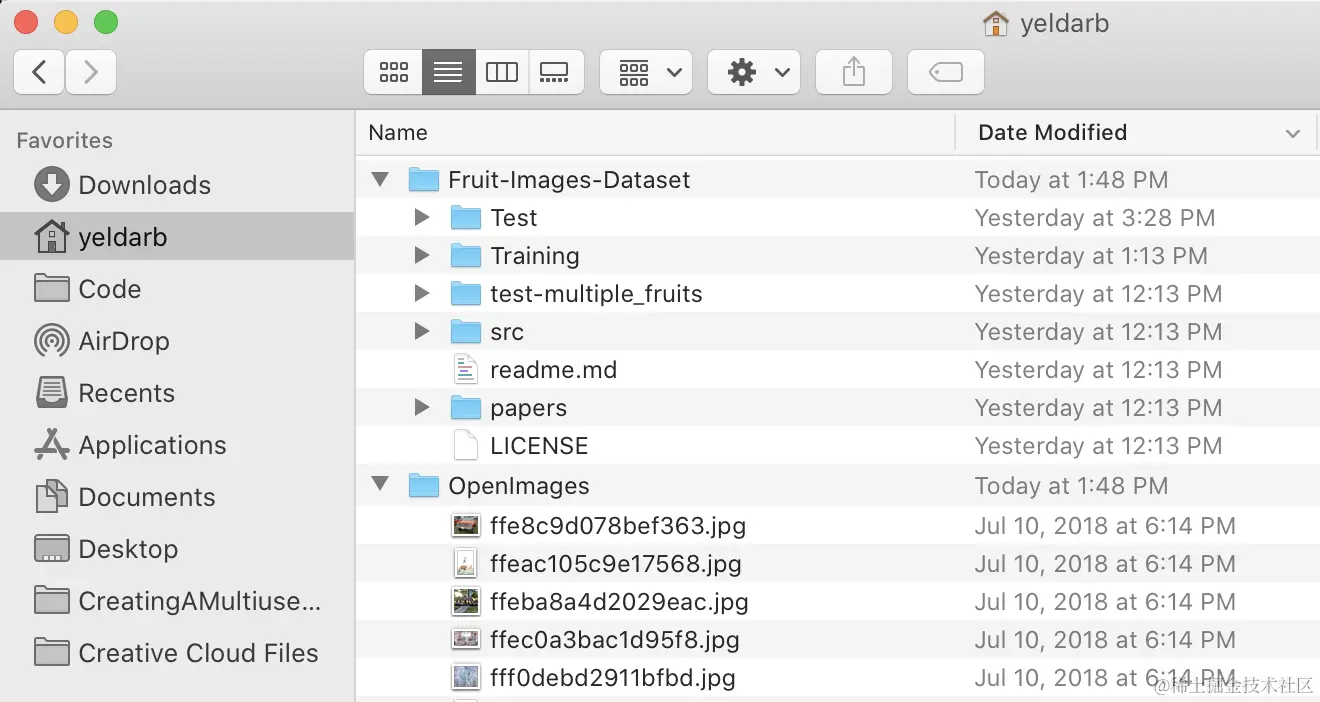Click the Share button in the toolbar
Image resolution: width=1320 pixels, height=702 pixels.
pos(853,71)
